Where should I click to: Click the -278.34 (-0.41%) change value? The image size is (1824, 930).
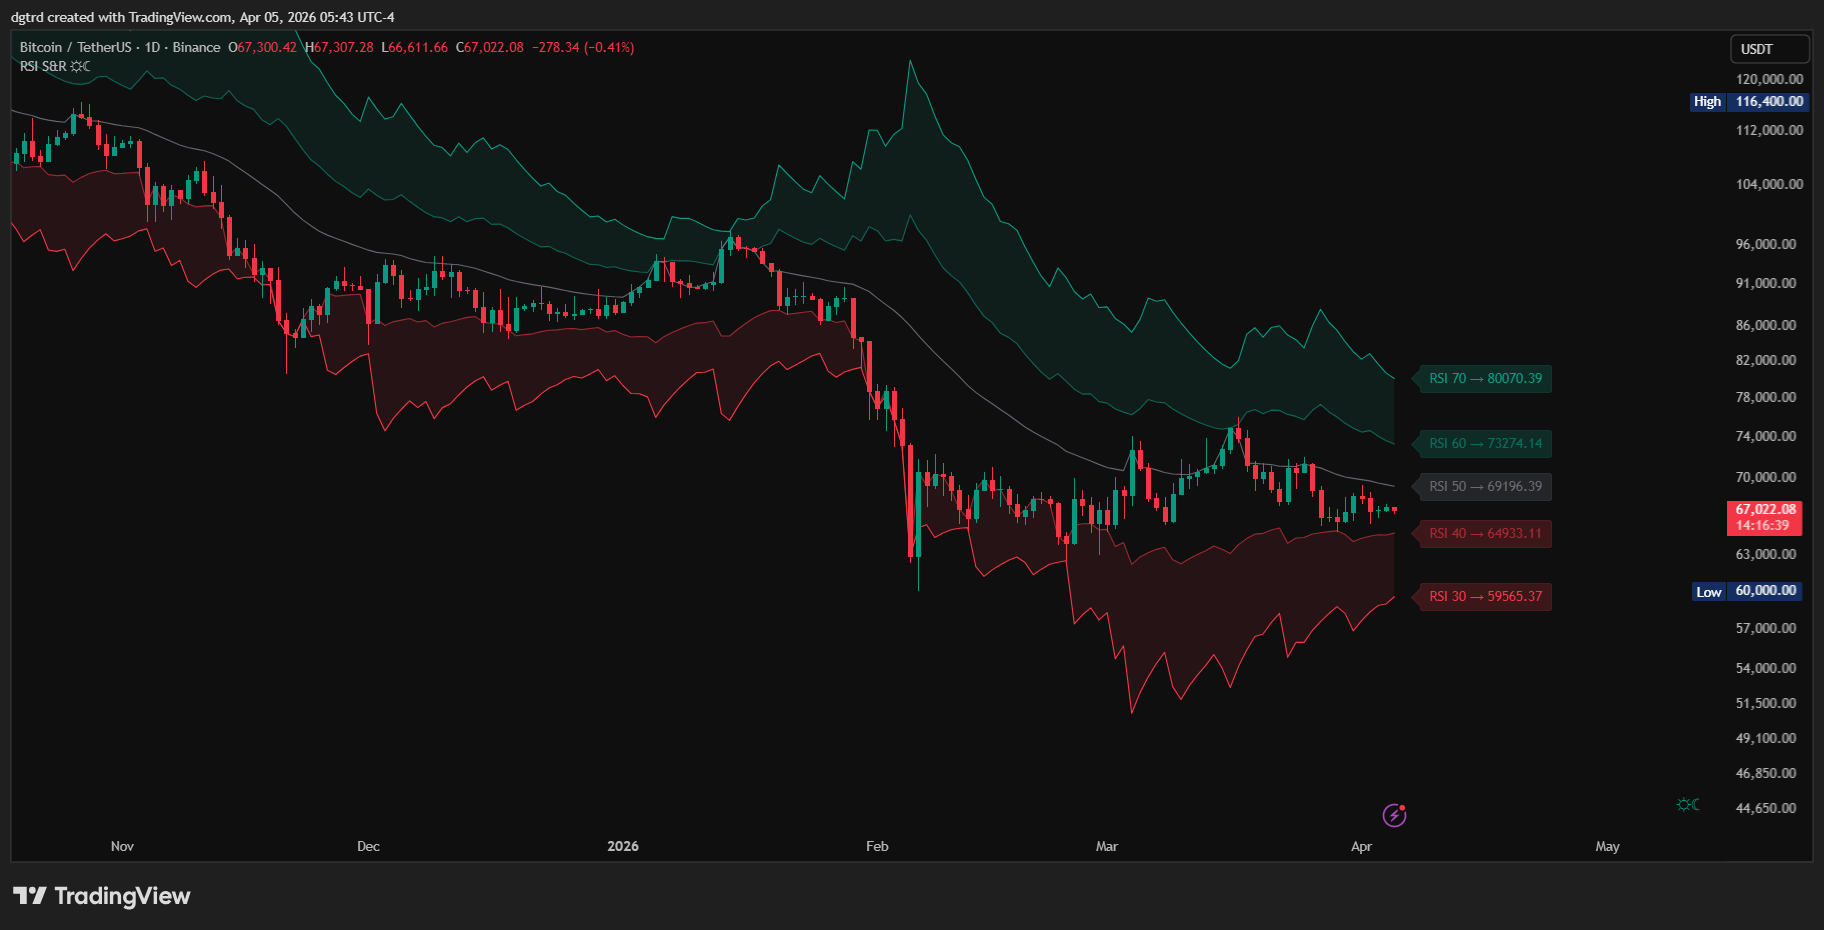click(583, 47)
